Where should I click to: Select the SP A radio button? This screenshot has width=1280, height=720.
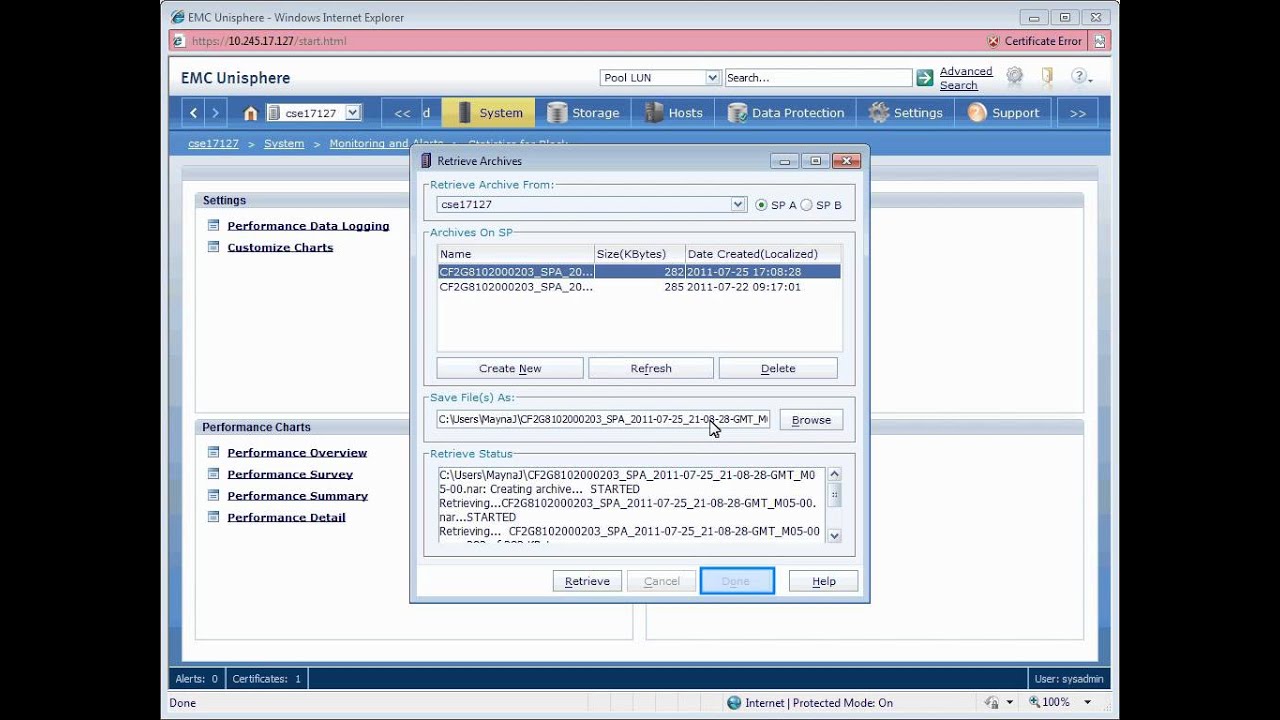coord(762,205)
